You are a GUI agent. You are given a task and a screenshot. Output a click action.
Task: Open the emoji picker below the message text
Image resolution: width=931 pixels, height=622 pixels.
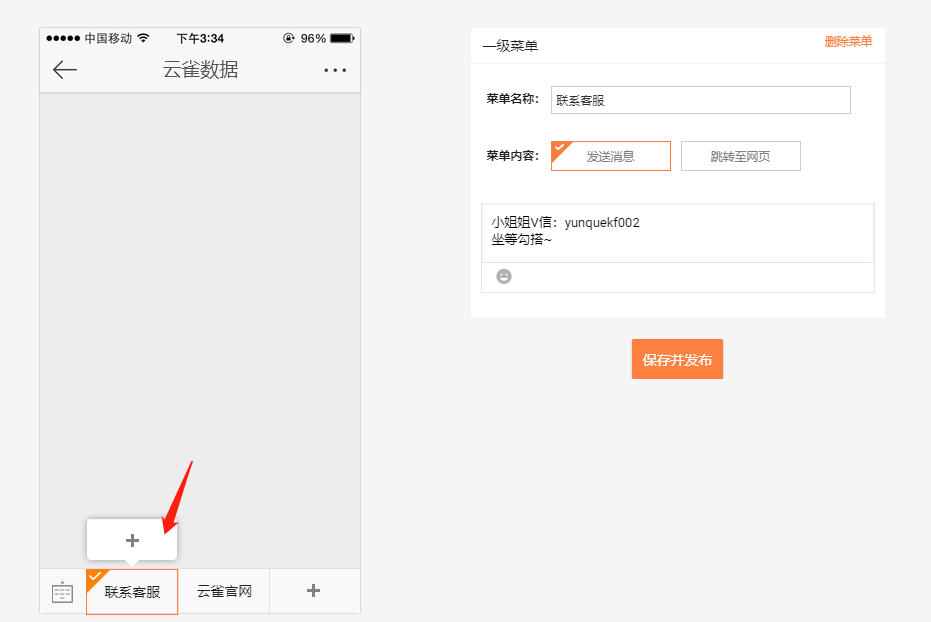coord(503,276)
